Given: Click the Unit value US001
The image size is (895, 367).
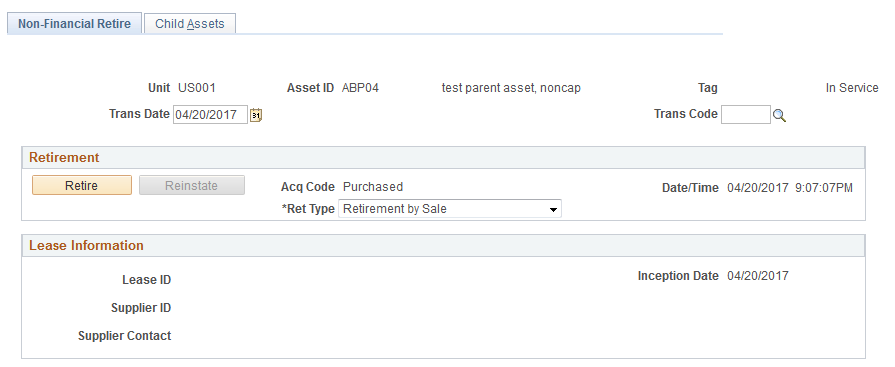Looking at the screenshot, I should [197, 88].
